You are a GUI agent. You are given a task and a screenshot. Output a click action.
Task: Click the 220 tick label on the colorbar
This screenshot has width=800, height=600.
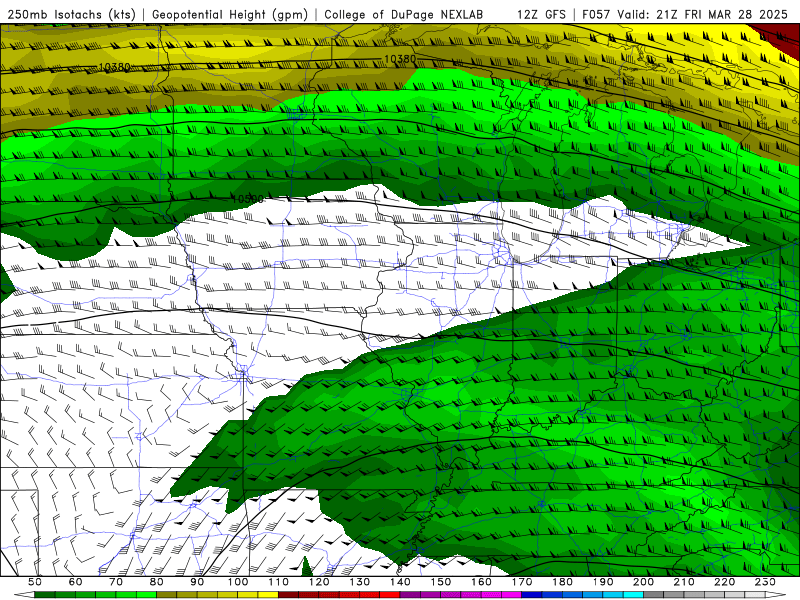724,582
